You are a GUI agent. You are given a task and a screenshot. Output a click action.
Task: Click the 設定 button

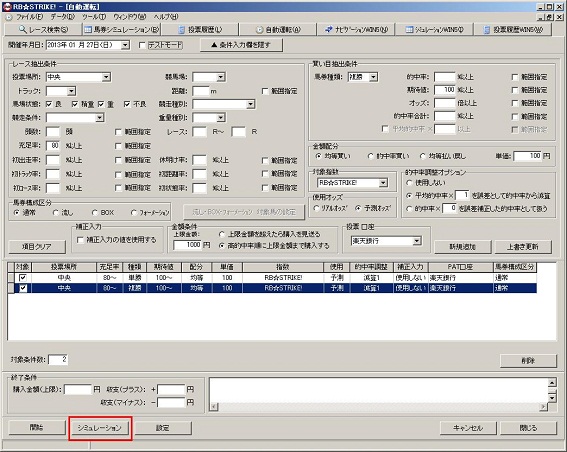(x=163, y=428)
